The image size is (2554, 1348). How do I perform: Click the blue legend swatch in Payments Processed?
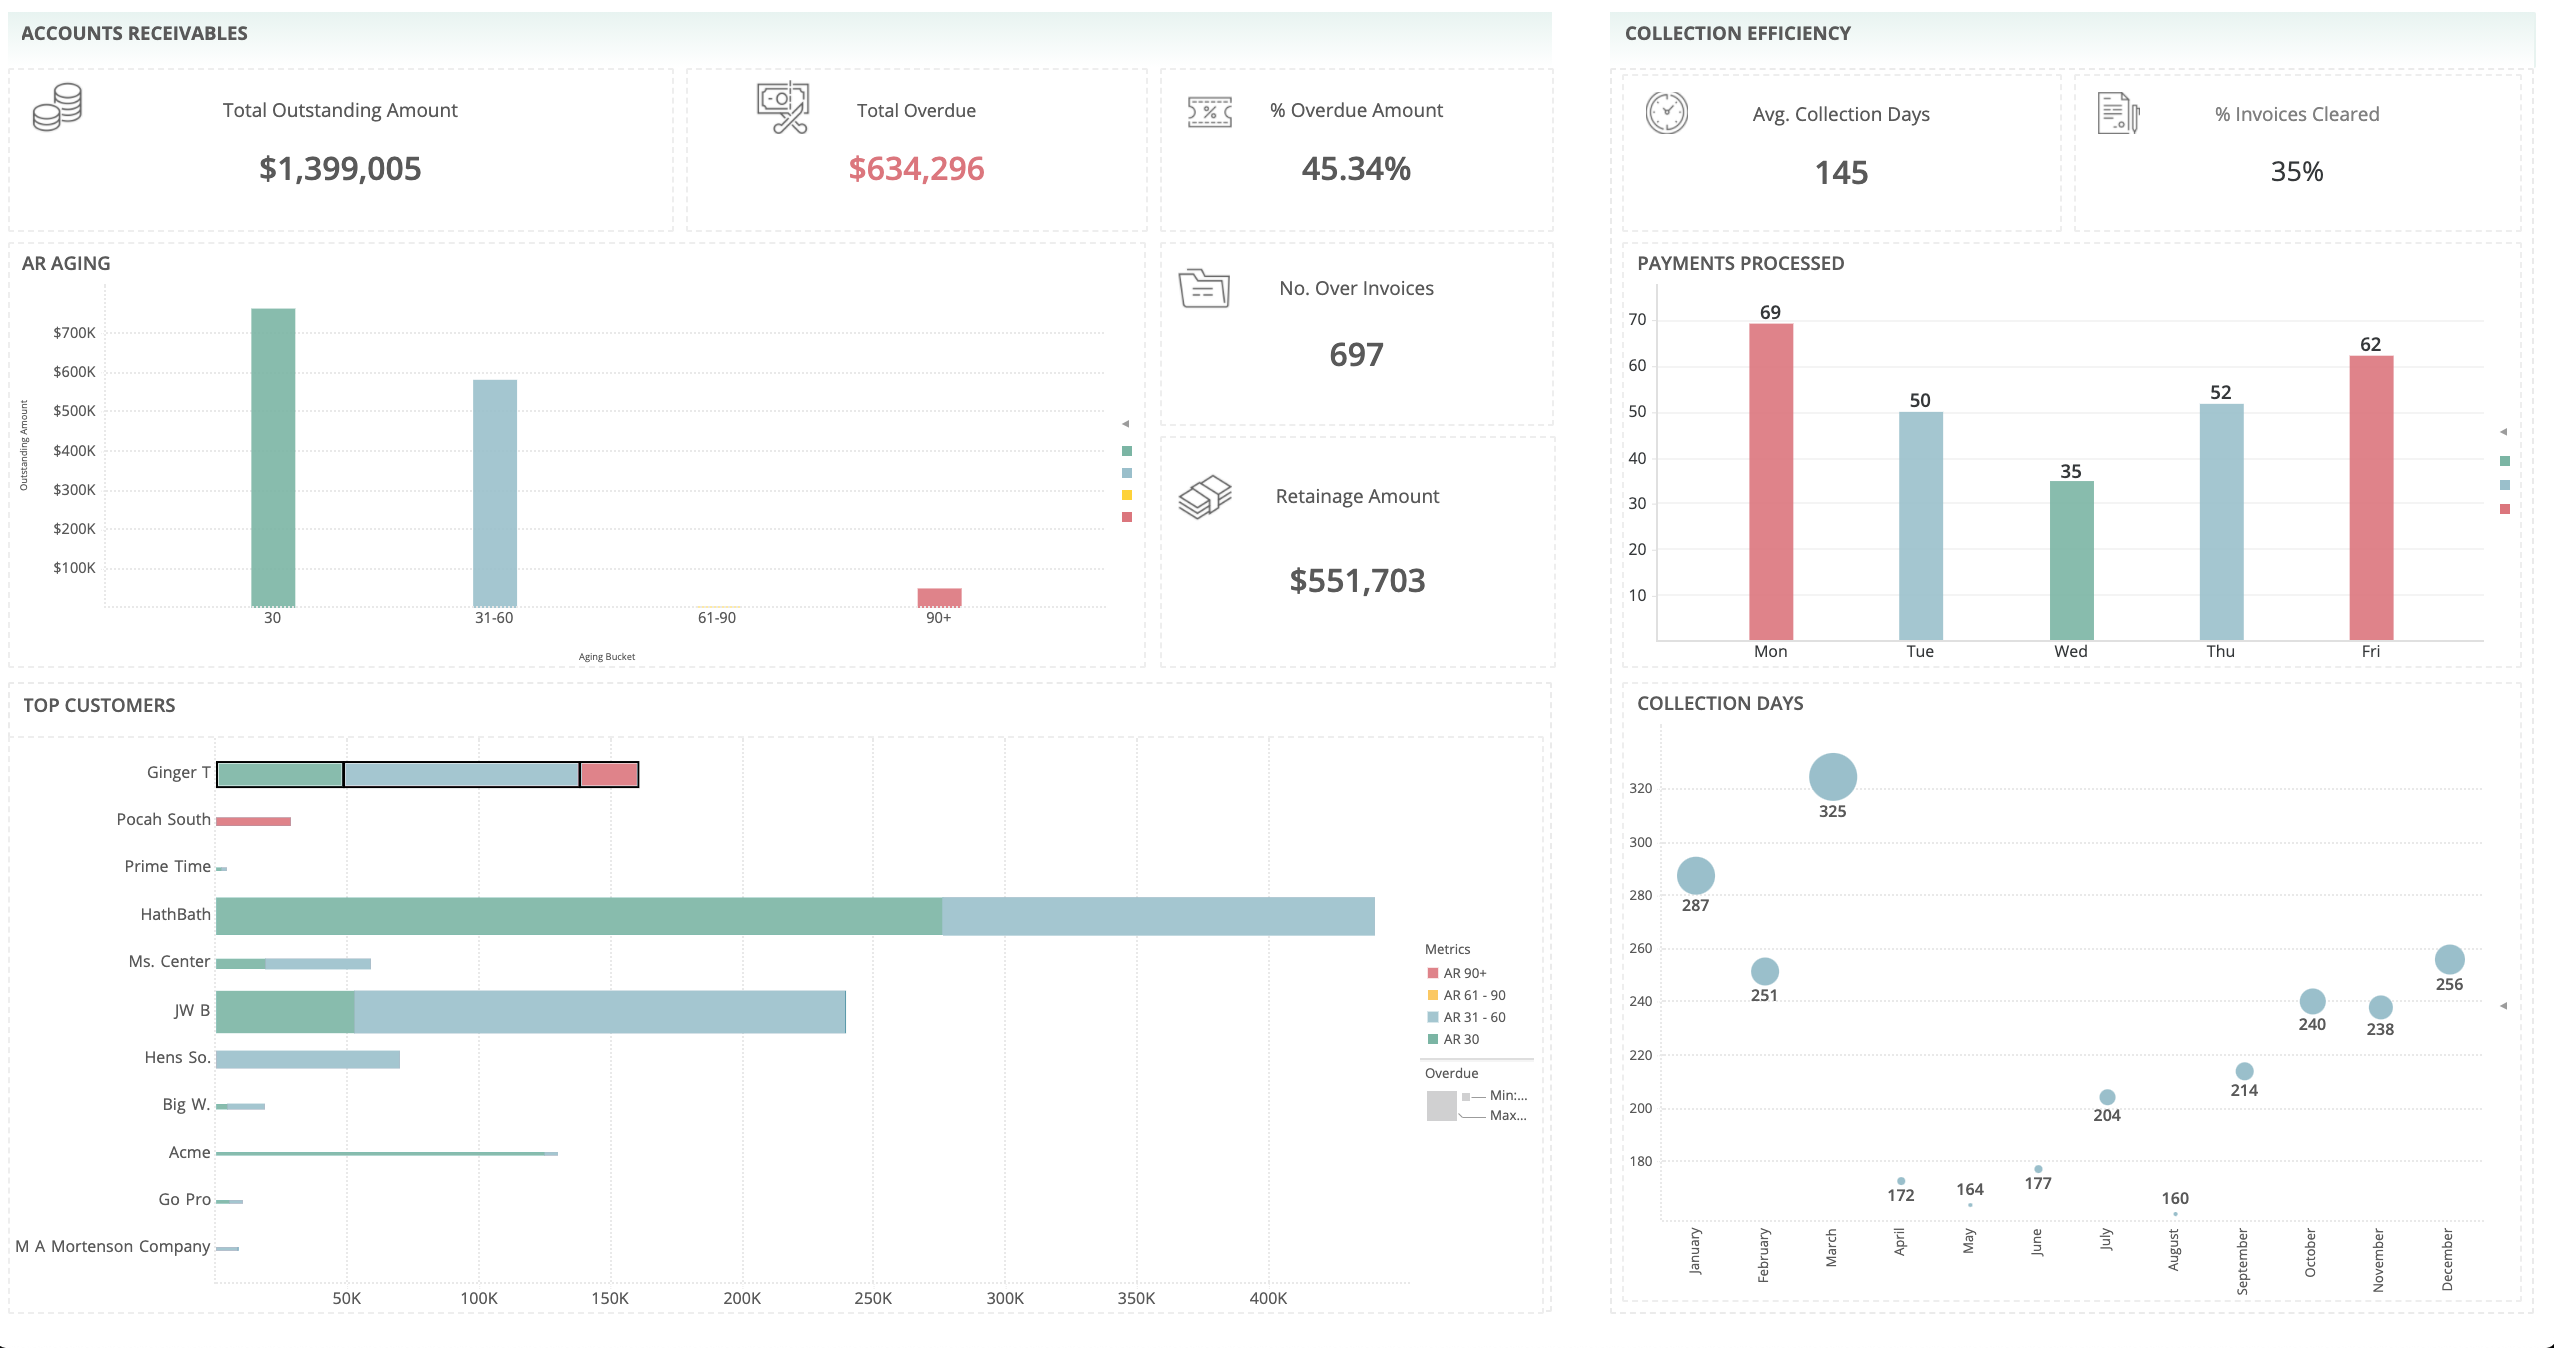pyautogui.click(x=2505, y=485)
